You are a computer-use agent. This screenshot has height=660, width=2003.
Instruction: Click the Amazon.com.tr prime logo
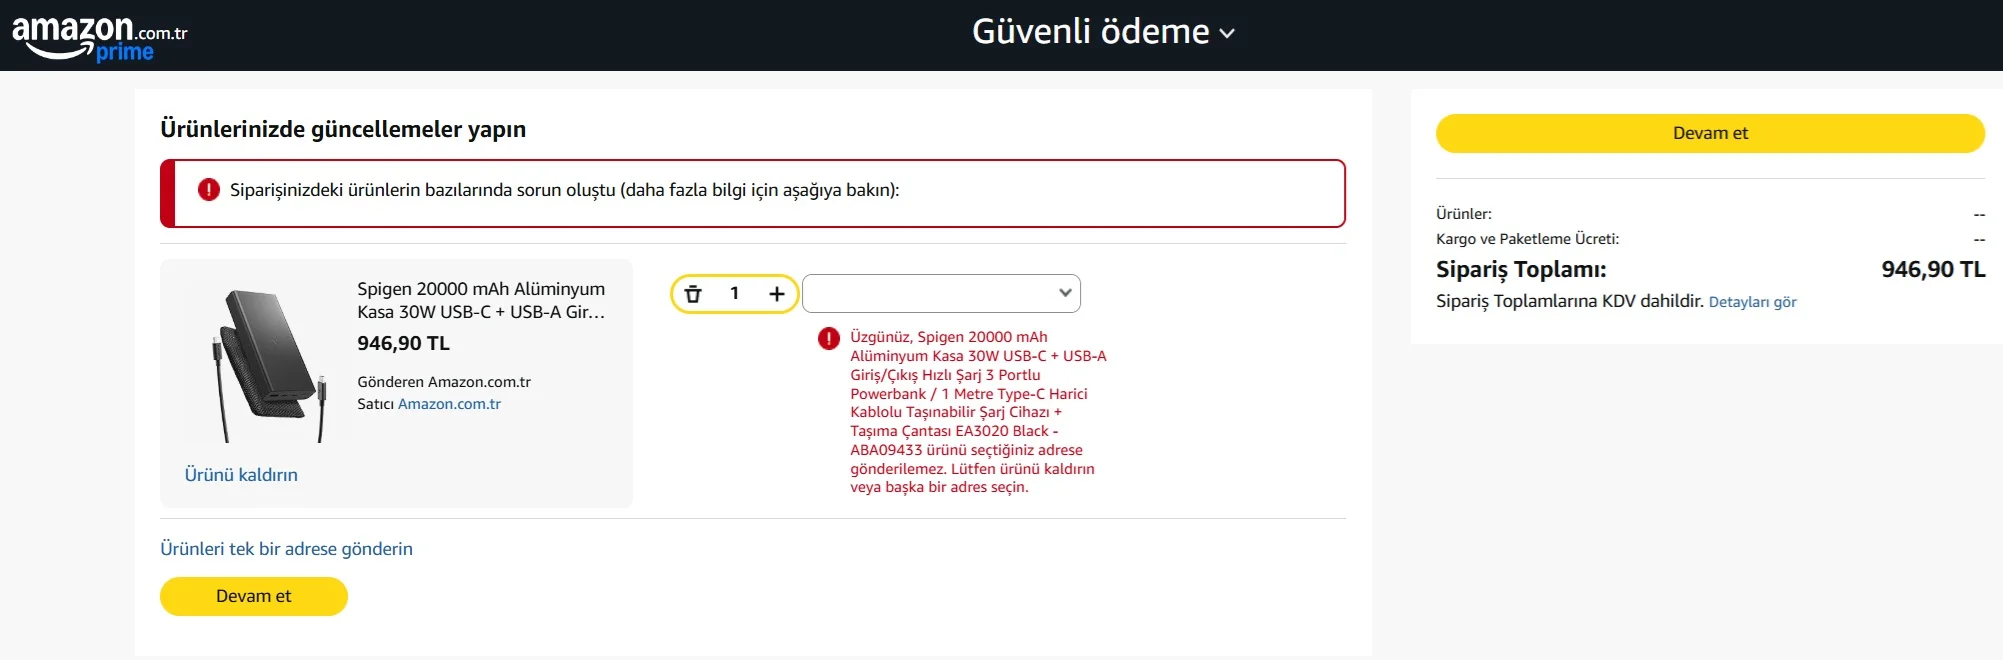click(99, 38)
